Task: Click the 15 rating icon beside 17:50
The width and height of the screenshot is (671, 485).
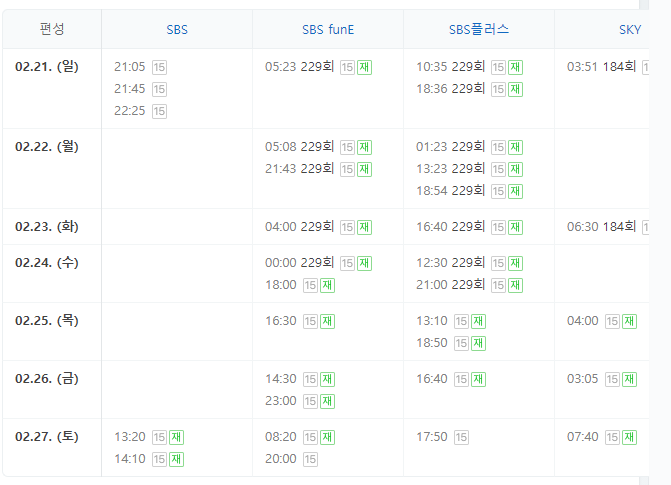Action: (x=461, y=437)
